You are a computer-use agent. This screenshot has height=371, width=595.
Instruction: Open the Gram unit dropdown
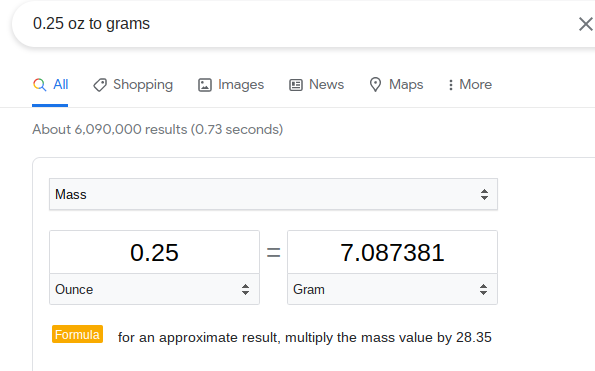tap(392, 289)
